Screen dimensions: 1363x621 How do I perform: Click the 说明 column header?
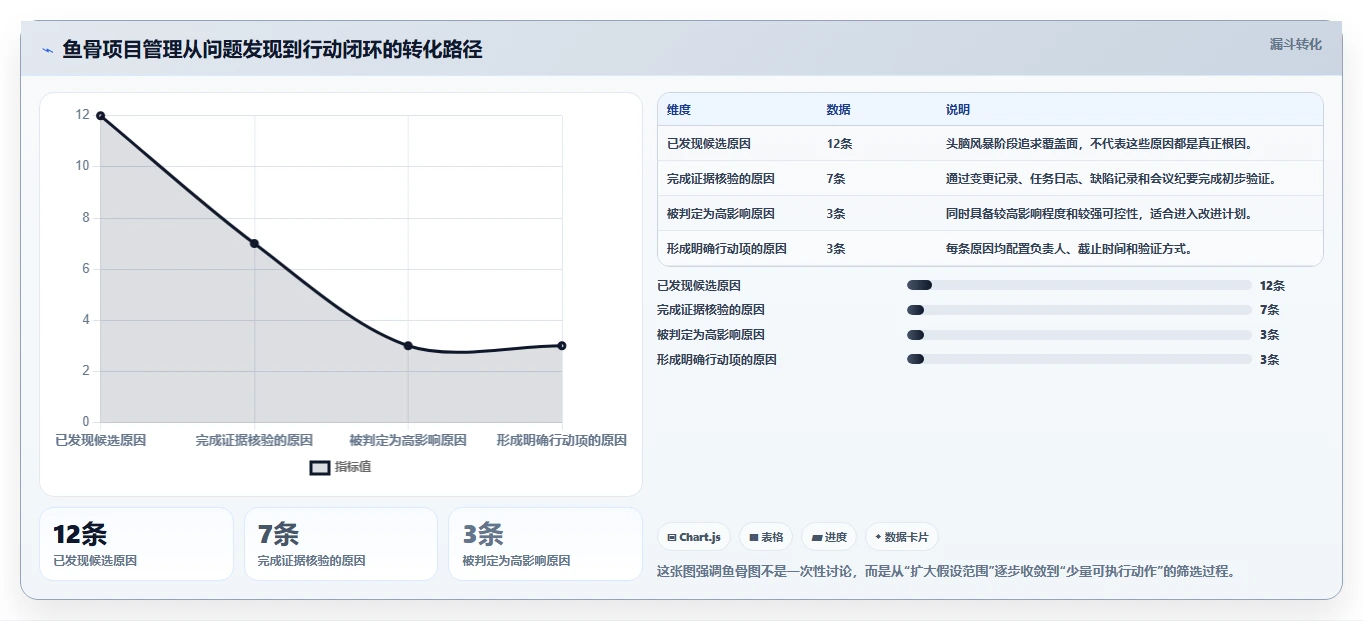[958, 110]
